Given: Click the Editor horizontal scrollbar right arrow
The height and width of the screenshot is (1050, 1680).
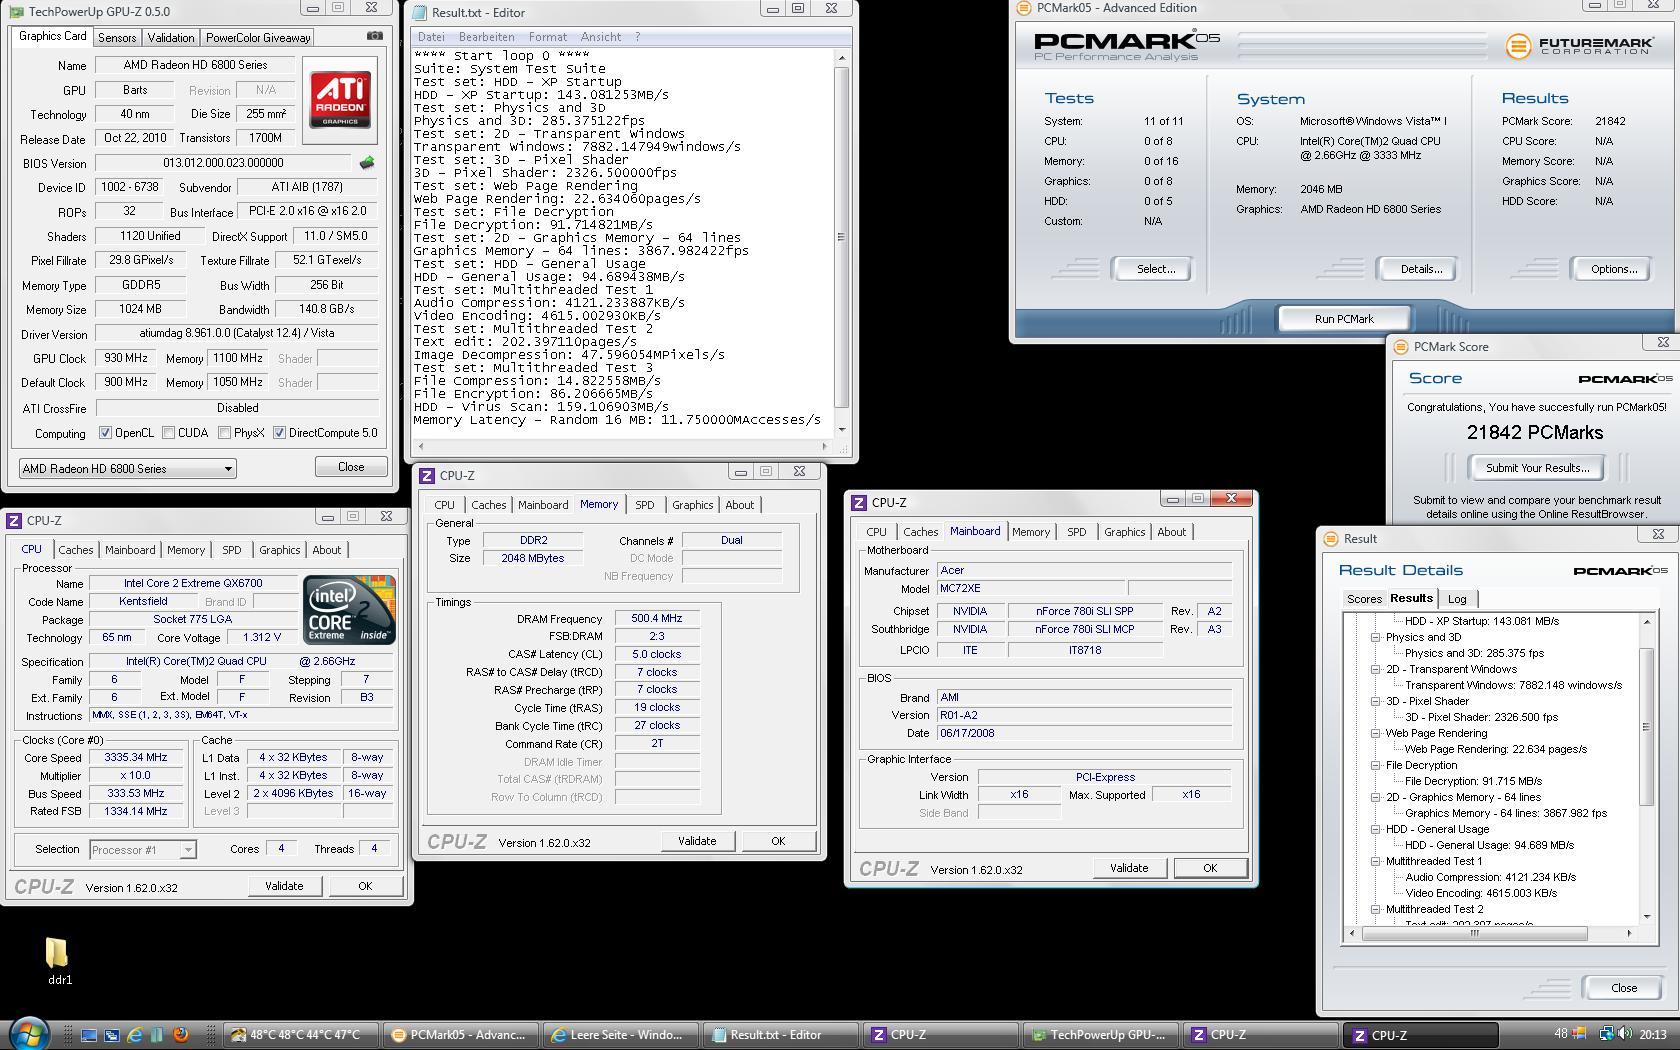Looking at the screenshot, I should (x=824, y=446).
